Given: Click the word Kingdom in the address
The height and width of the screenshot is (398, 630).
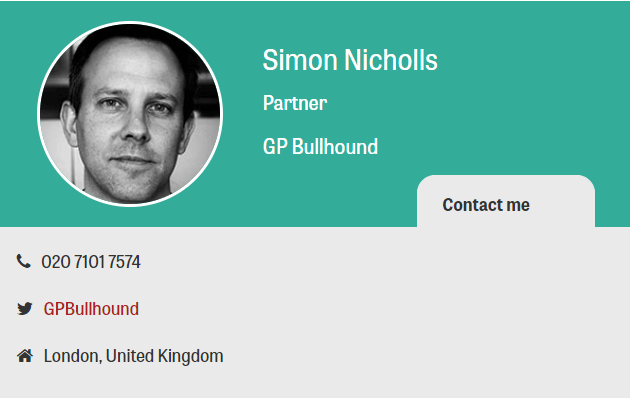Looking at the screenshot, I should pyautogui.click(x=190, y=356).
